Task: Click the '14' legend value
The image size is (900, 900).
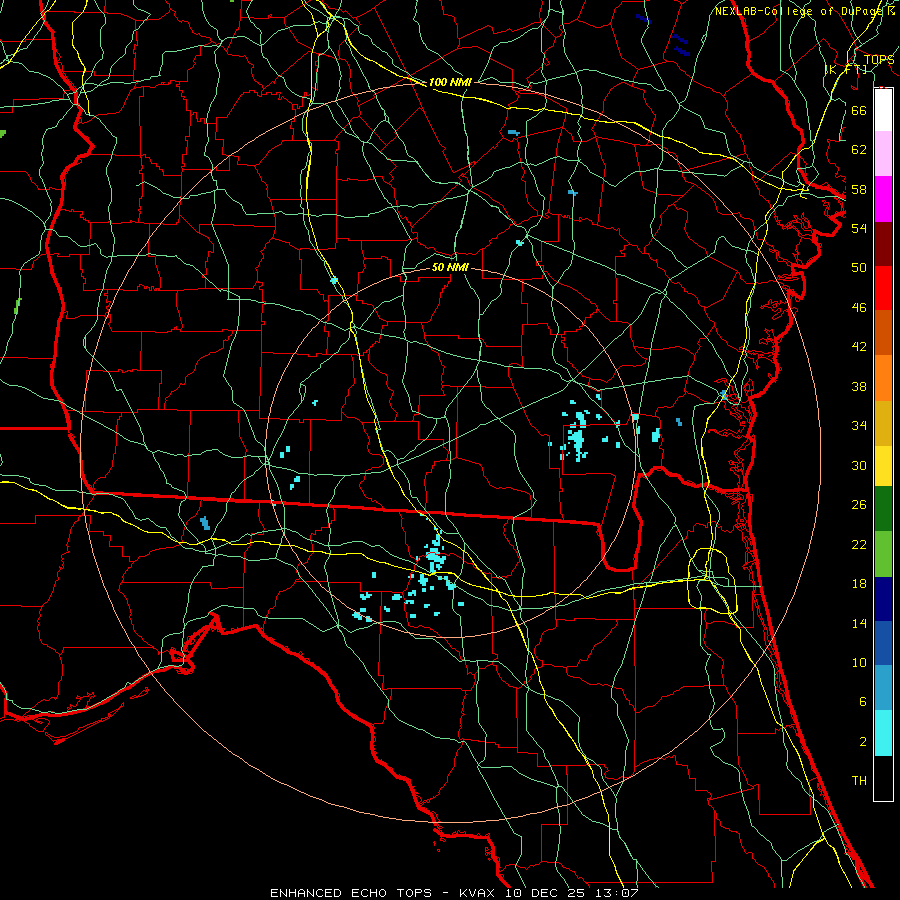Action: tap(859, 623)
